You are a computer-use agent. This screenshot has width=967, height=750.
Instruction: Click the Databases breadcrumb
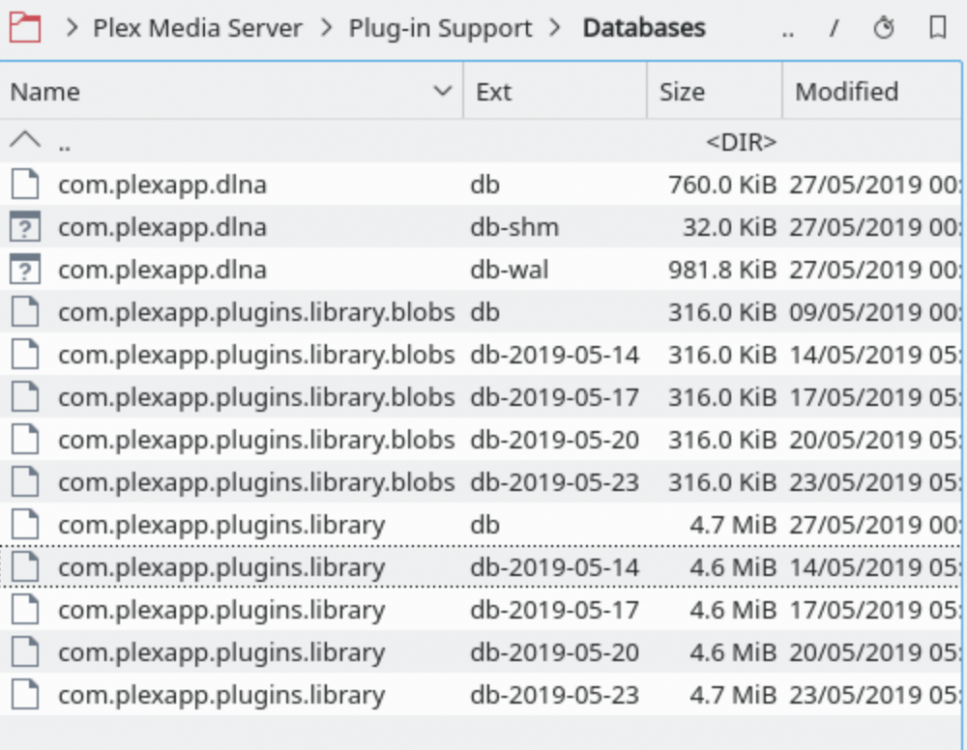tap(644, 28)
